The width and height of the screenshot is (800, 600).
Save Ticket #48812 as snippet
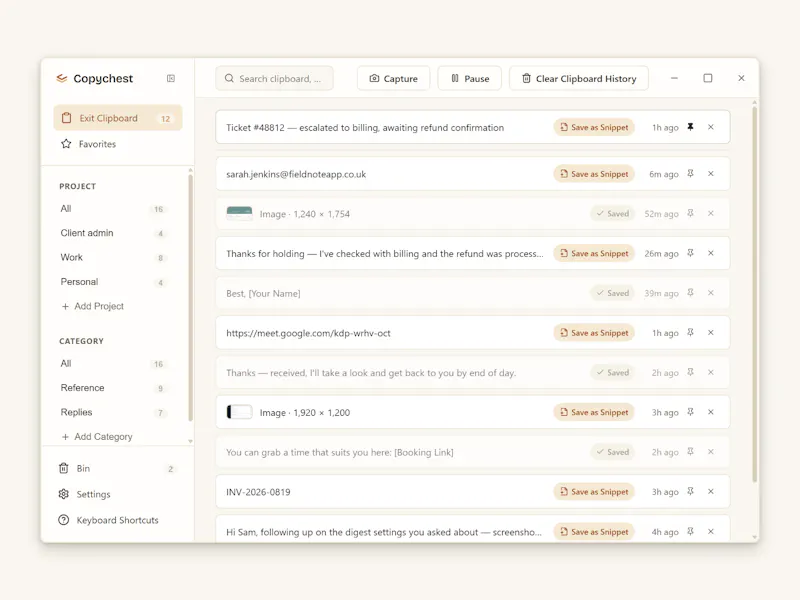[x=594, y=128]
